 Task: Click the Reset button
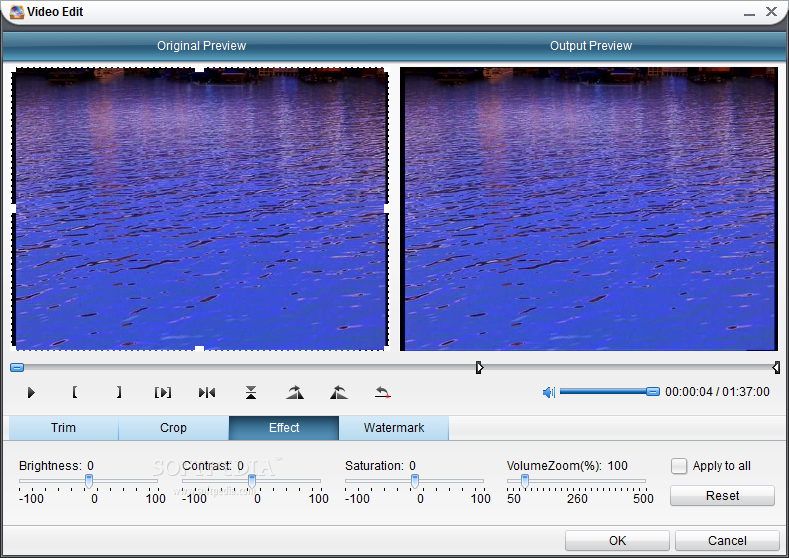click(722, 496)
